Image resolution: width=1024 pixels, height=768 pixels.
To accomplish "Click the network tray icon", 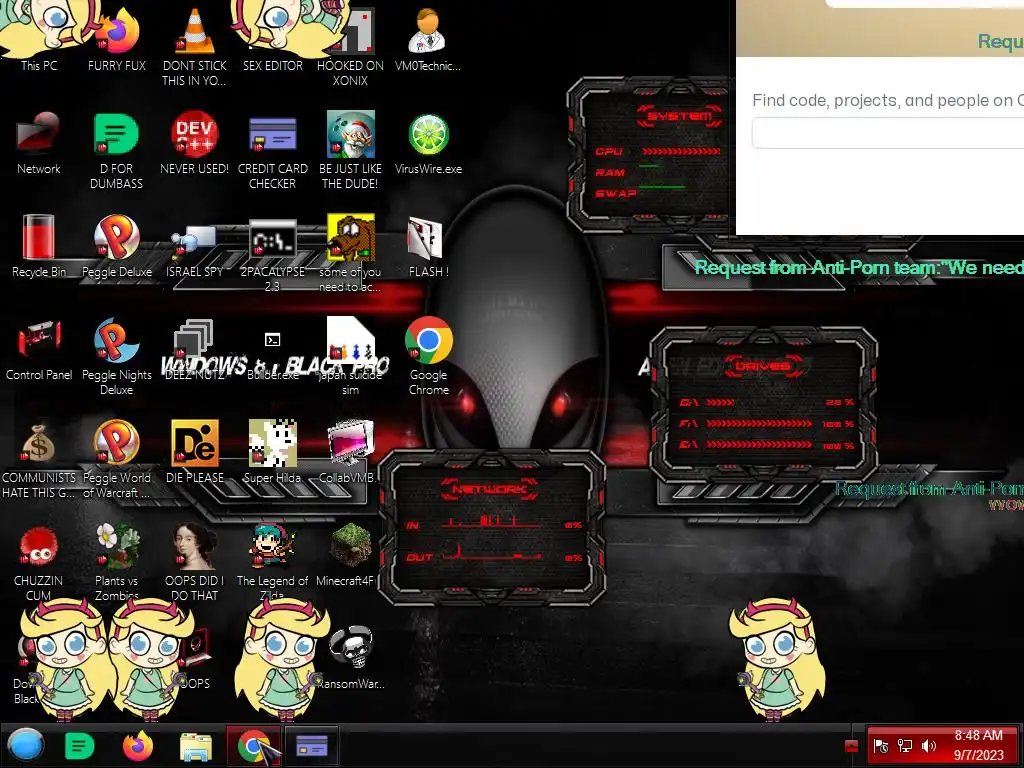I will [905, 746].
